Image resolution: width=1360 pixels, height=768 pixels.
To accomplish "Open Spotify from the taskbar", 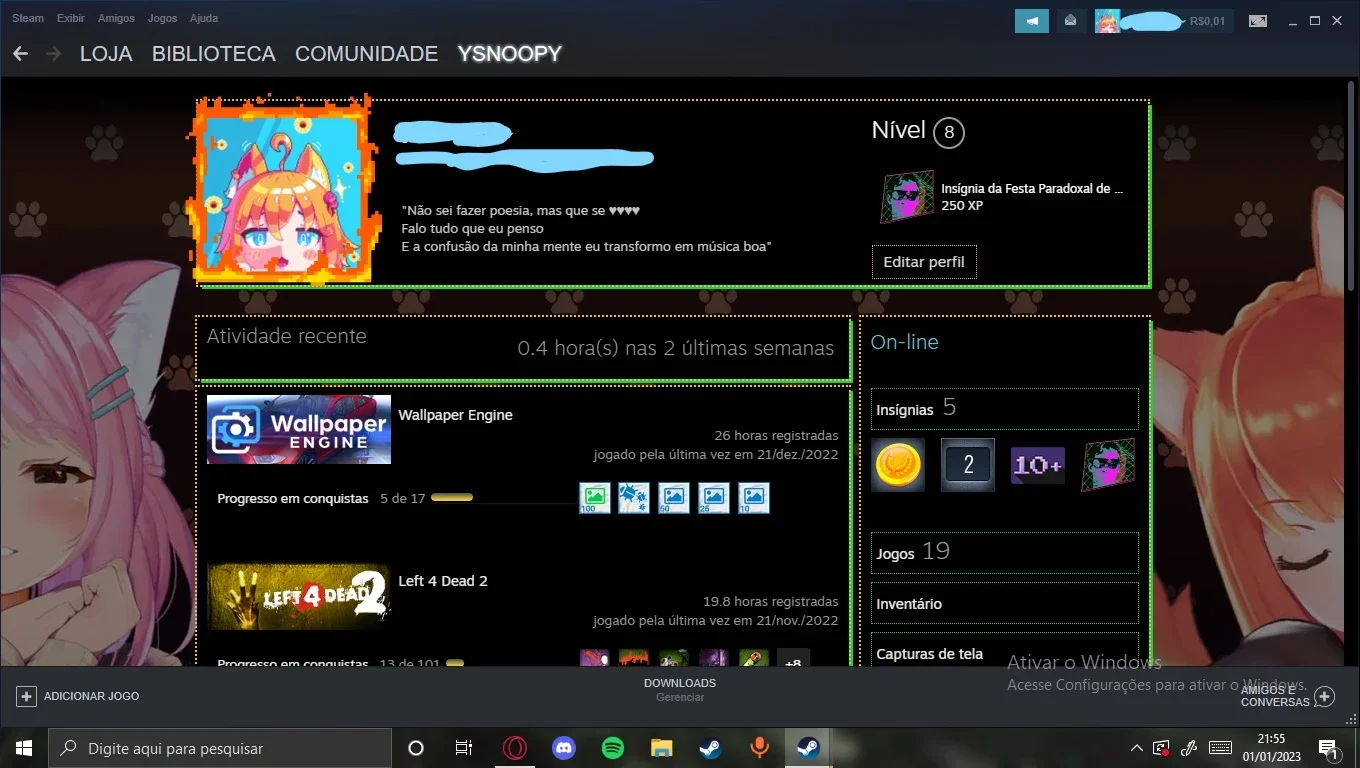I will (x=613, y=748).
